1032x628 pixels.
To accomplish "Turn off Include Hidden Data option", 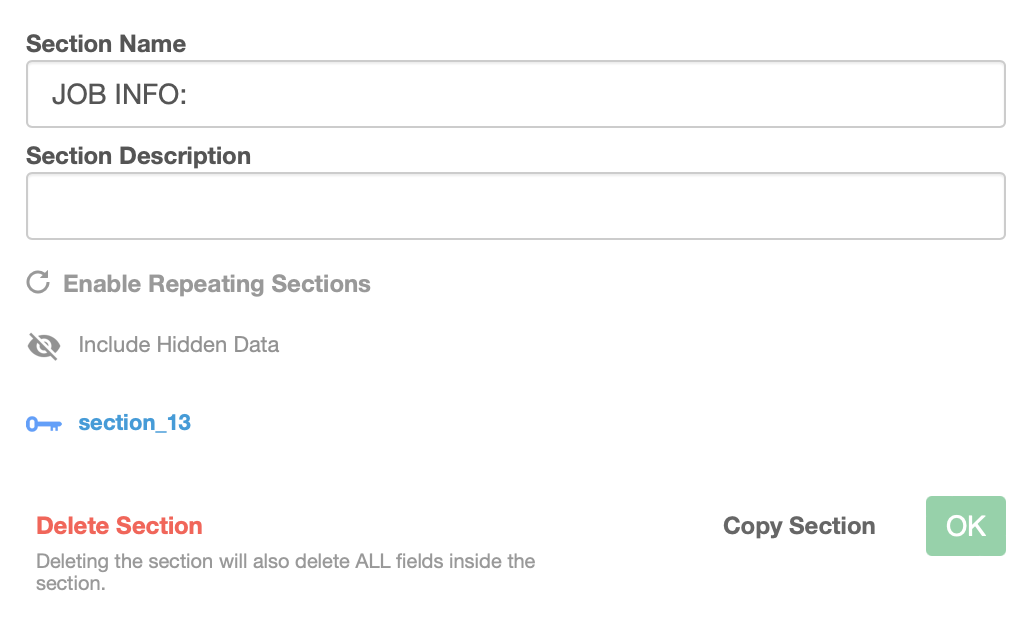I will click(x=178, y=345).
